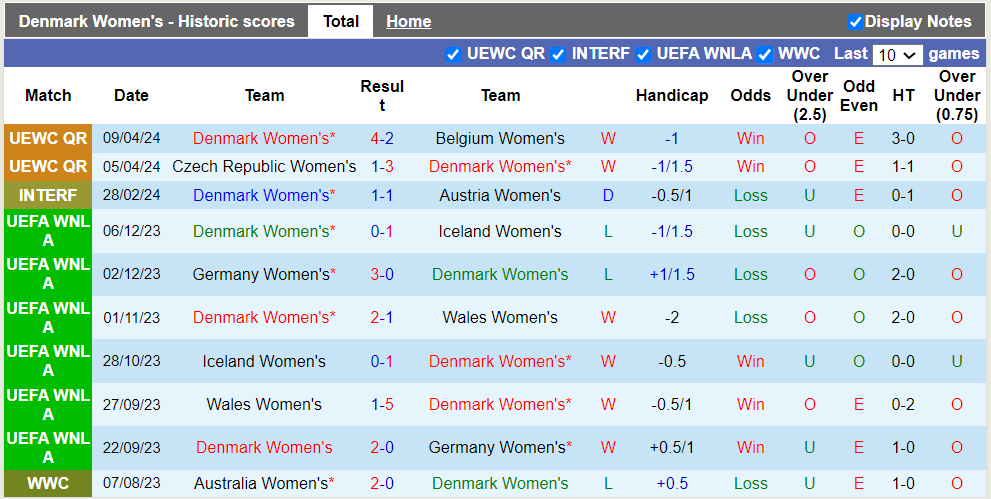This screenshot has height=499, width=991.
Task: Open the 1-5 Wales match result
Action: (382, 404)
